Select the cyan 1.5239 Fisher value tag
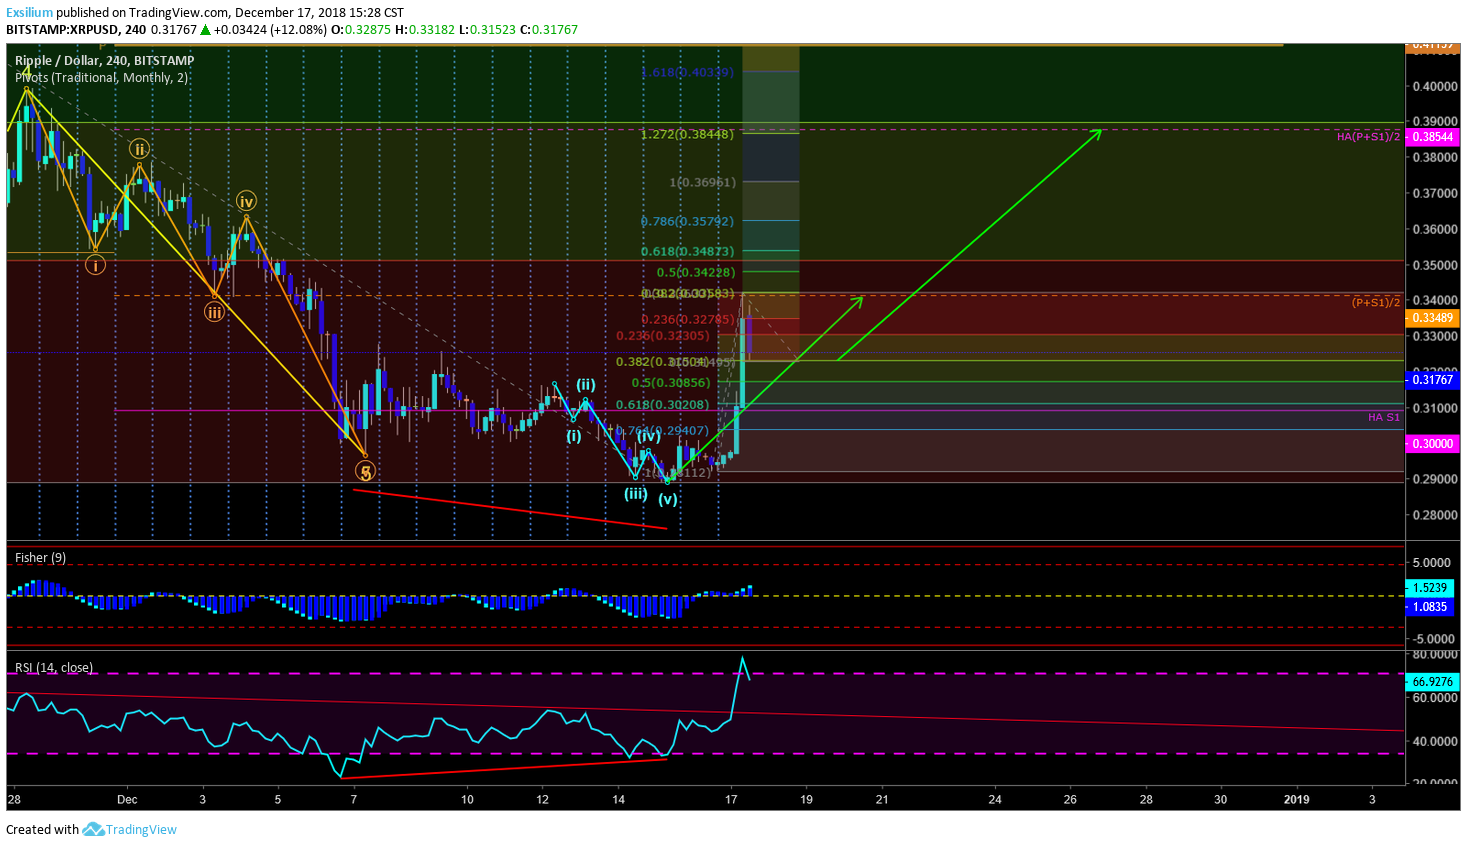The height and width of the screenshot is (847, 1467). 1430,589
